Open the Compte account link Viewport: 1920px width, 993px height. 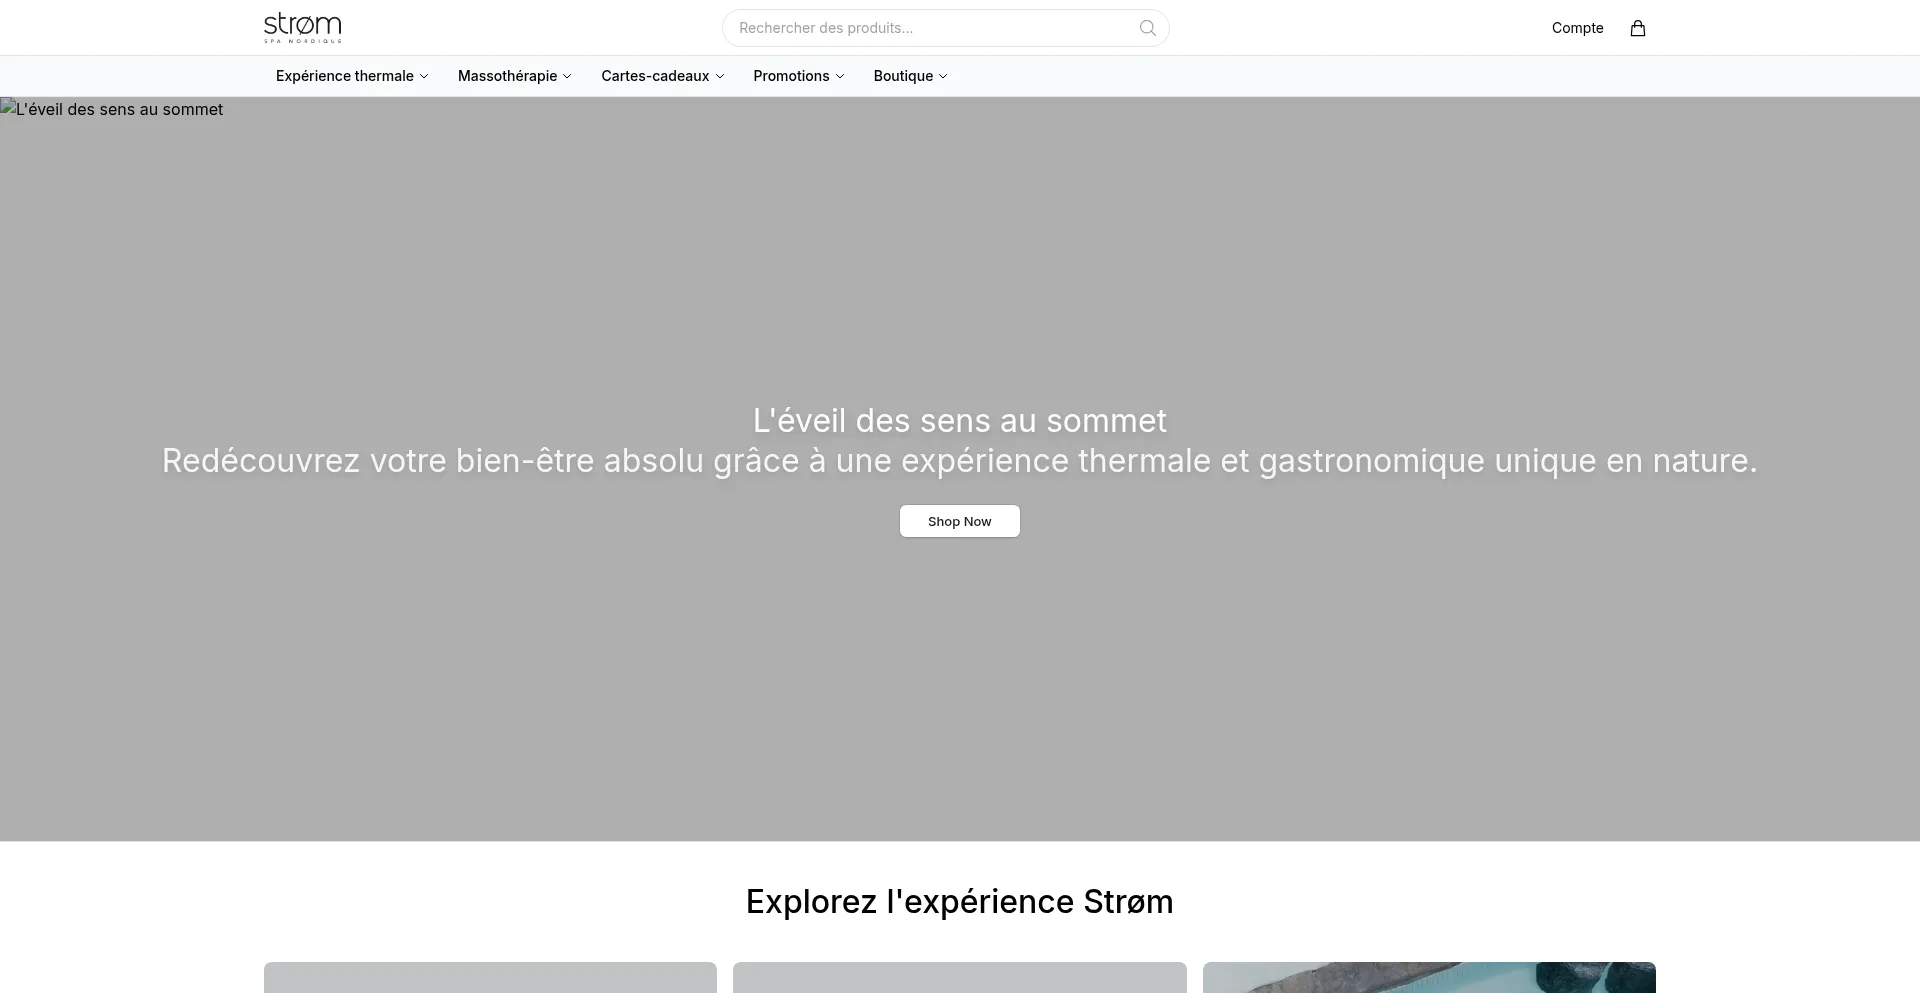tap(1577, 28)
